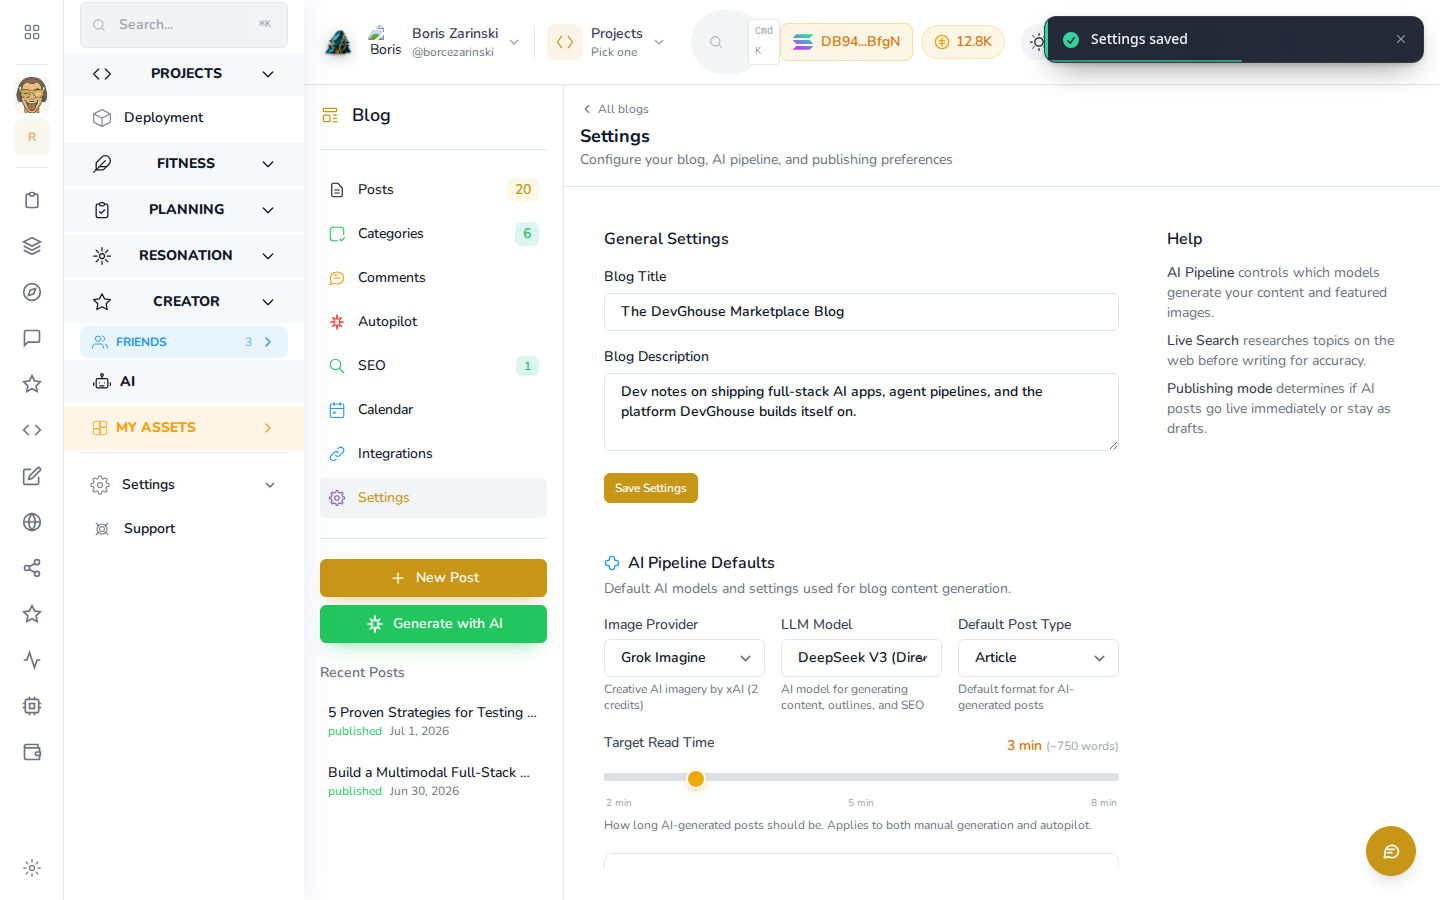
Task: Open the grid apps icon in left rail
Action: 32,32
